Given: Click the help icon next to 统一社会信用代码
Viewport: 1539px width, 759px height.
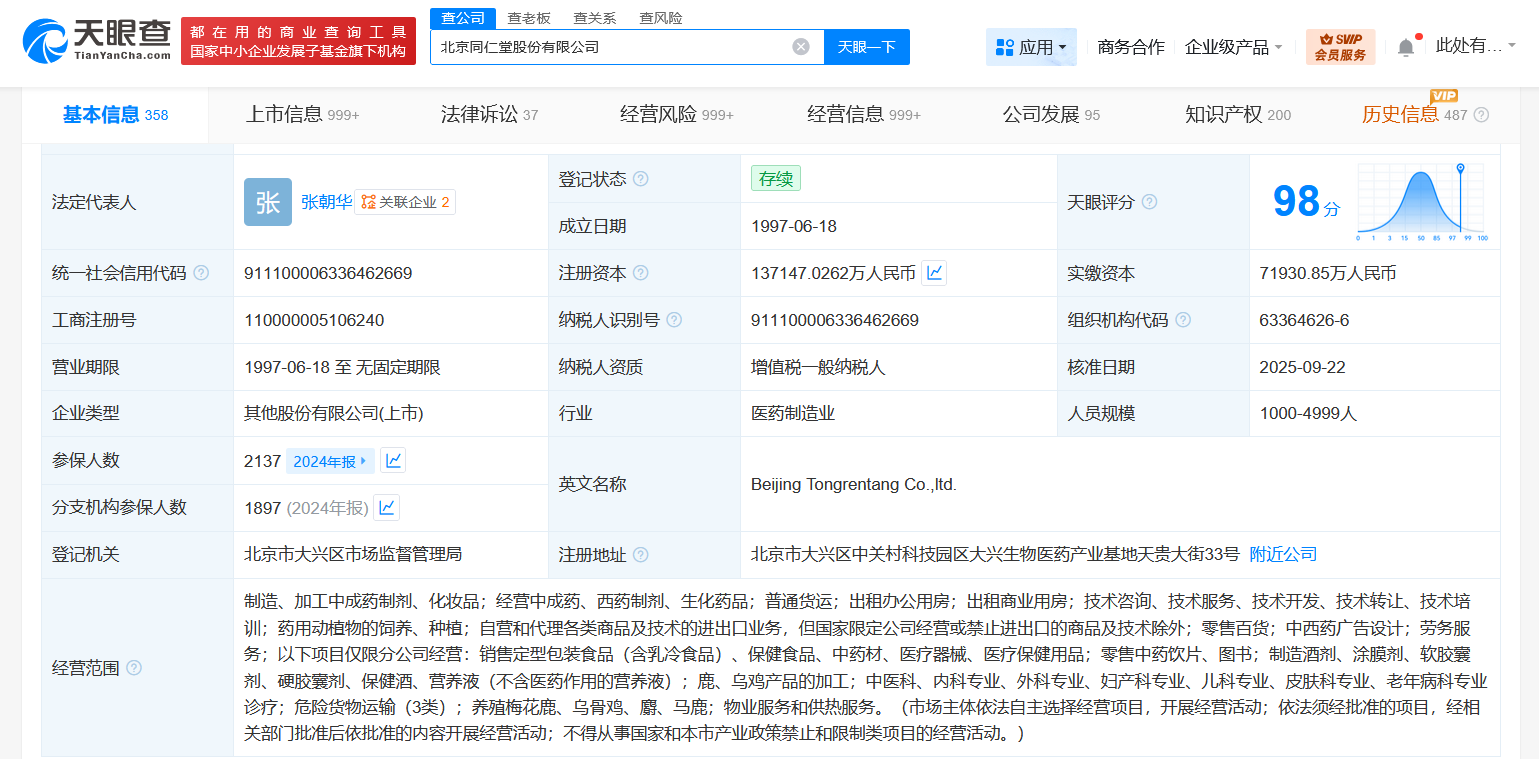Looking at the screenshot, I should point(202,272).
